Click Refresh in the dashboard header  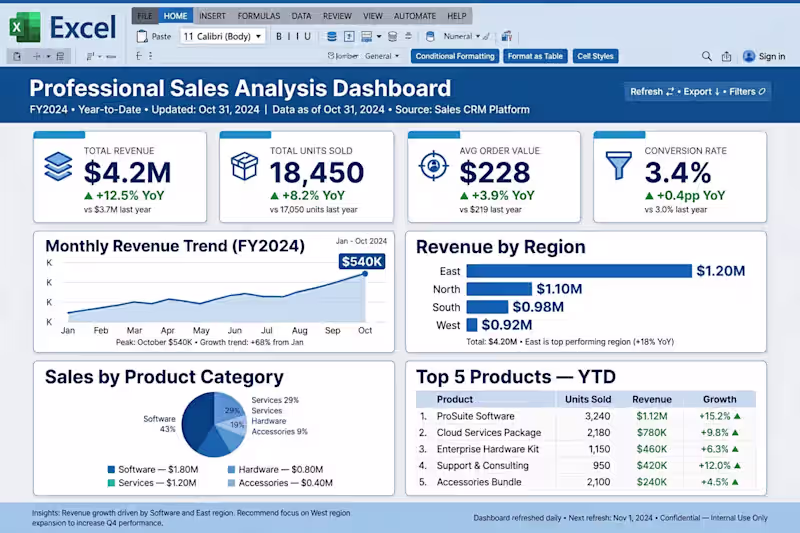[652, 91]
